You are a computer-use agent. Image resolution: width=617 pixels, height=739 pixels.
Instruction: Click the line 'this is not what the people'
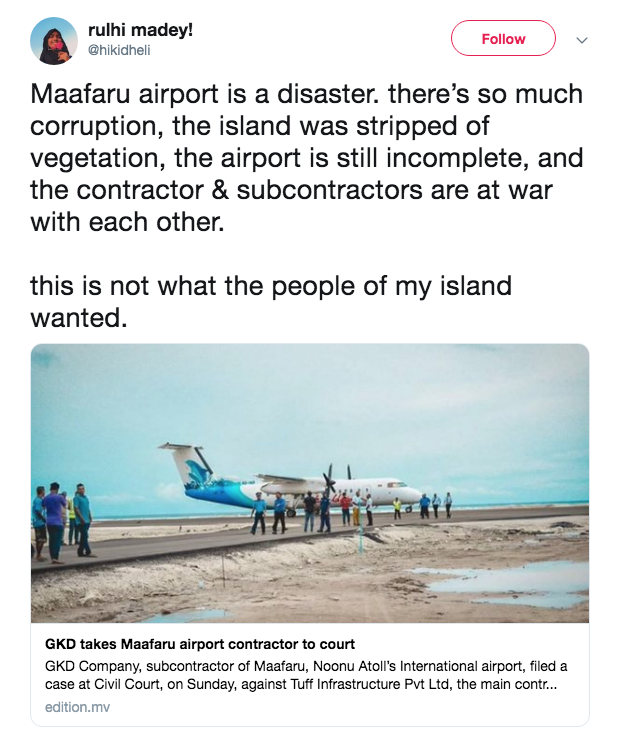pos(271,286)
